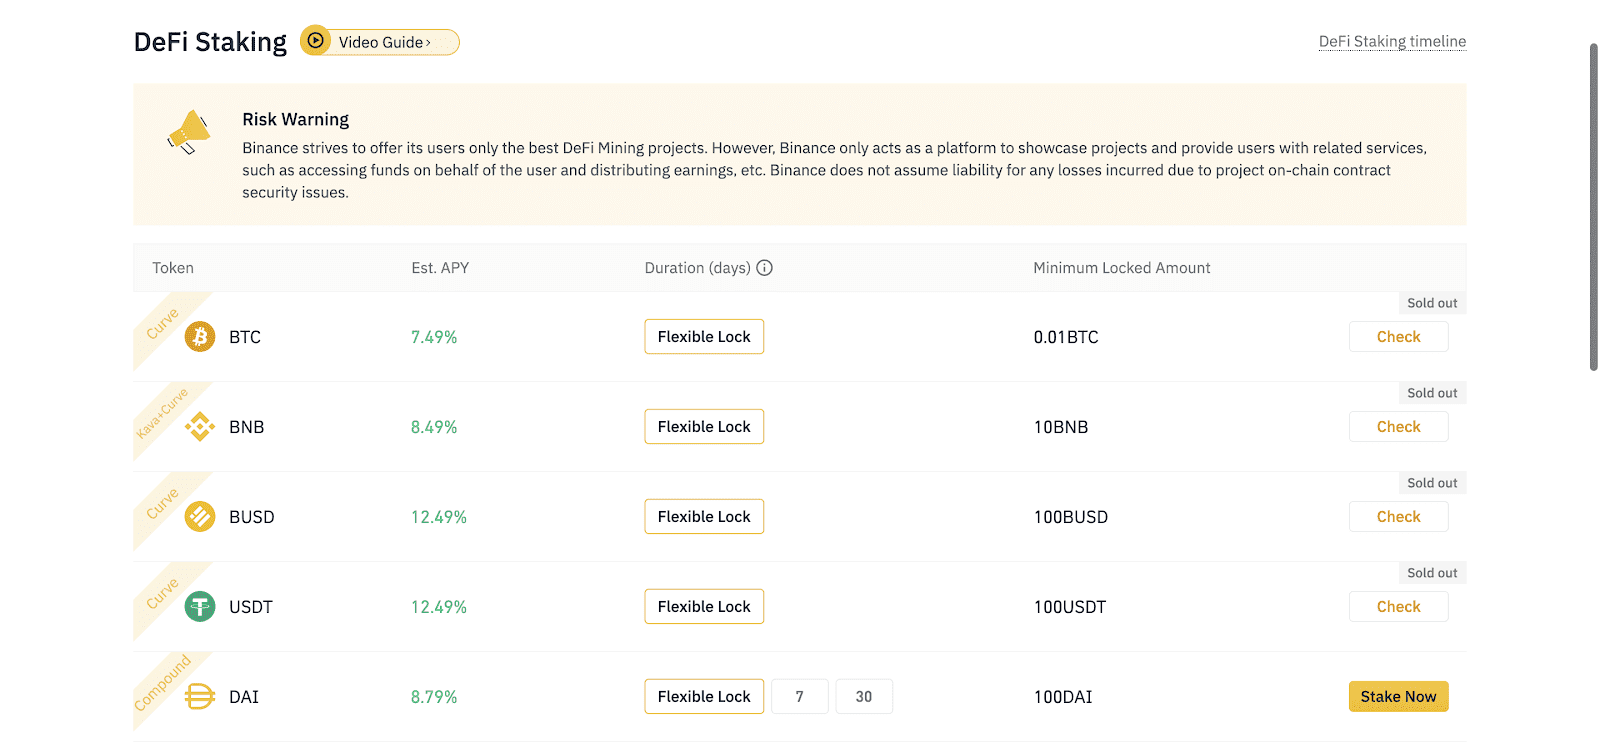Click the Sold out tag on BNB row
1600x753 pixels.
[1432, 393]
